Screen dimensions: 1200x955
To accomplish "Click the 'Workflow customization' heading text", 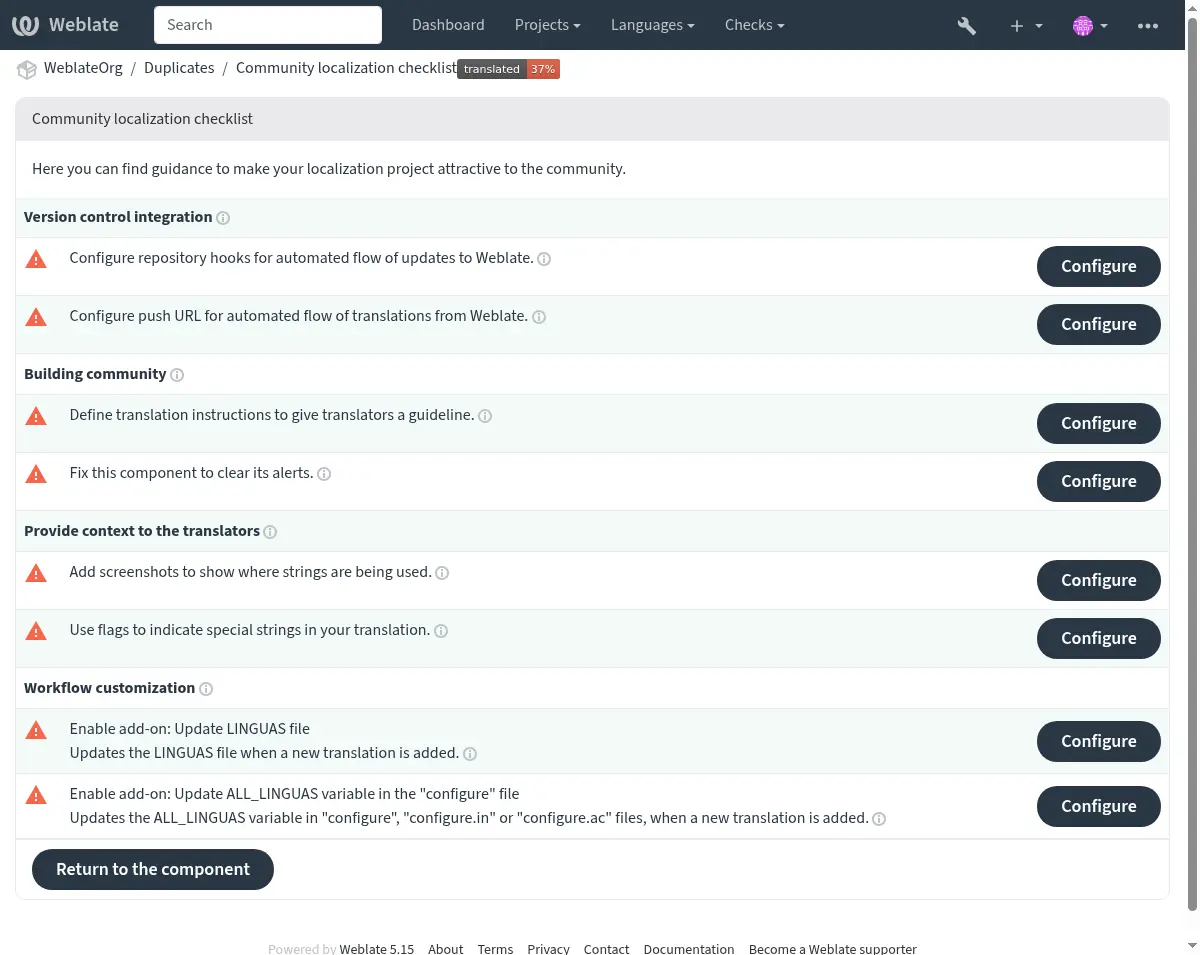I will (109, 688).
